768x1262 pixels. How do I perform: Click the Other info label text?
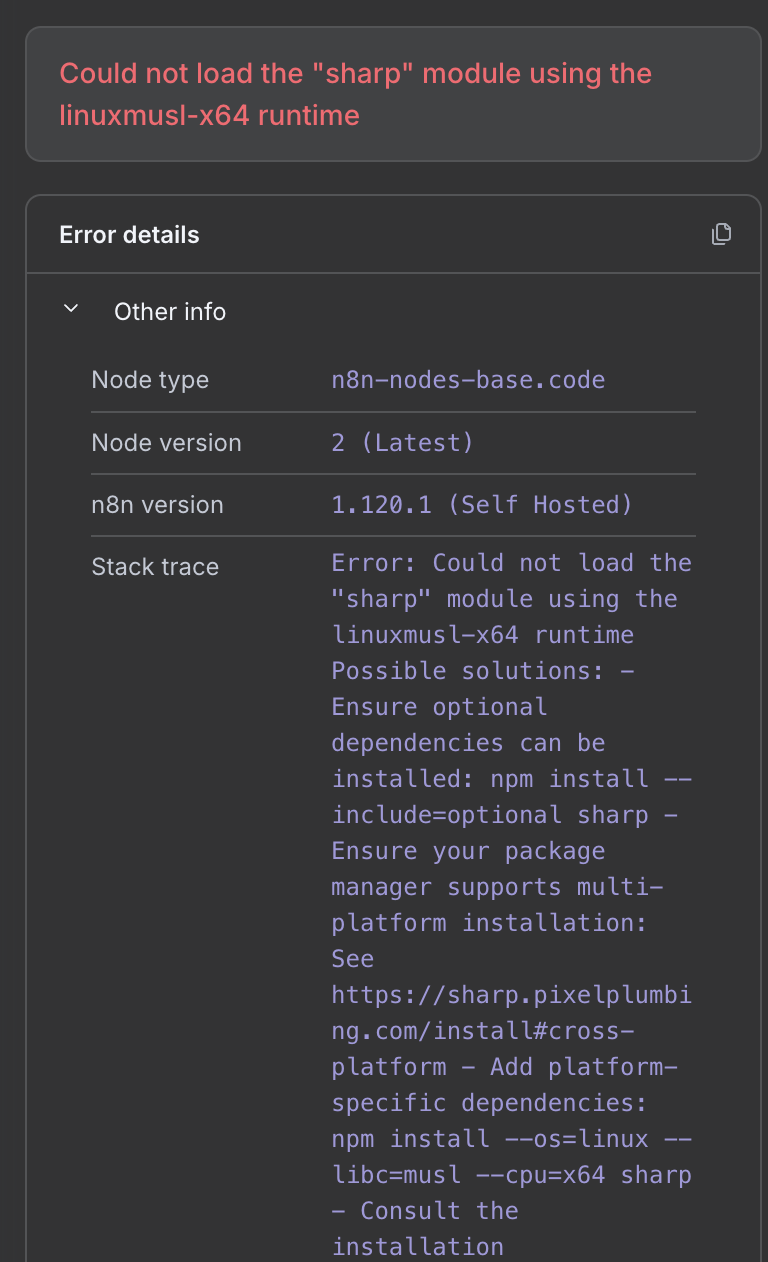click(170, 311)
